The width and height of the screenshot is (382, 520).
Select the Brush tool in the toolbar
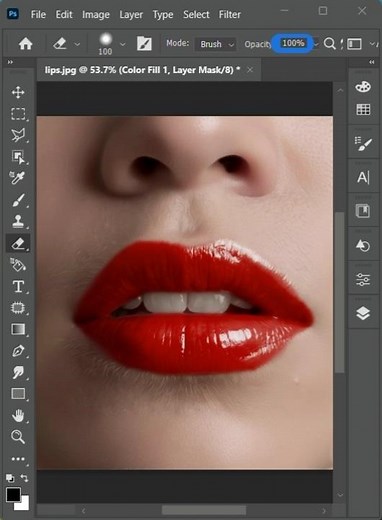point(18,200)
